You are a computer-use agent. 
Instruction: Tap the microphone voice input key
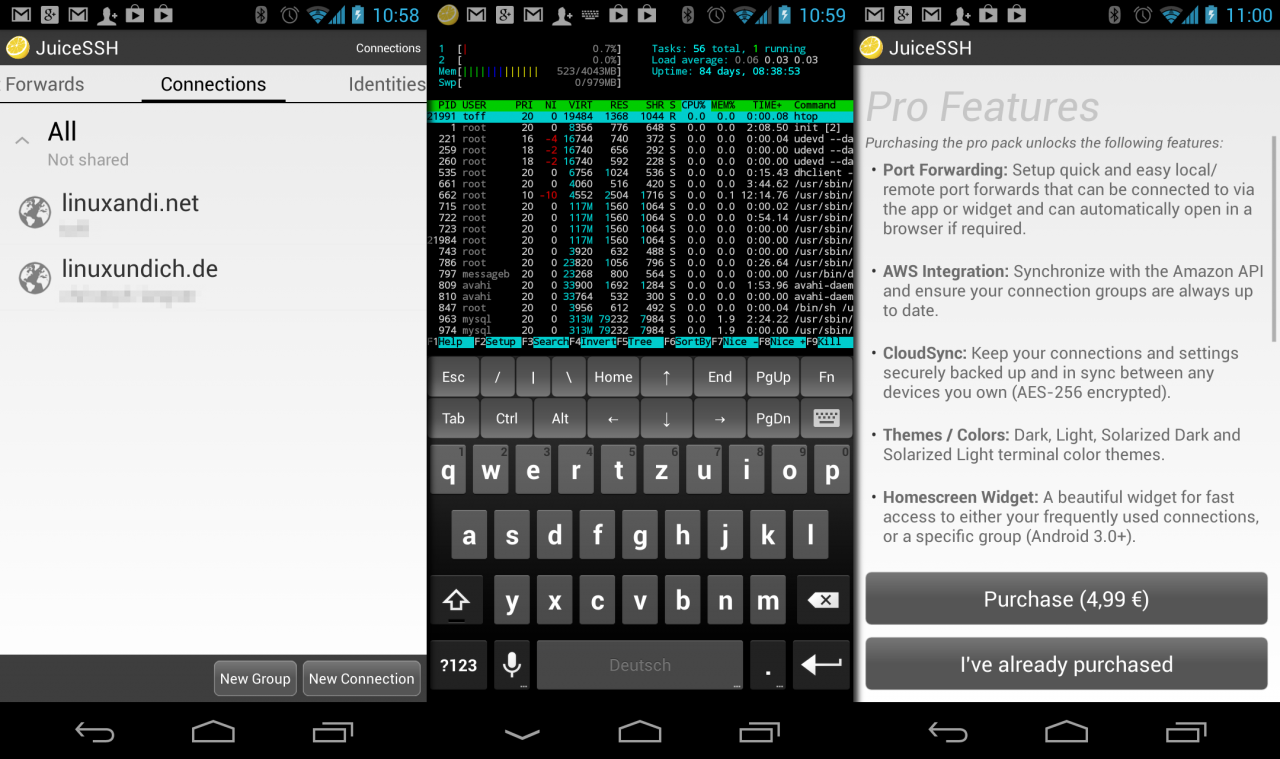(512, 664)
